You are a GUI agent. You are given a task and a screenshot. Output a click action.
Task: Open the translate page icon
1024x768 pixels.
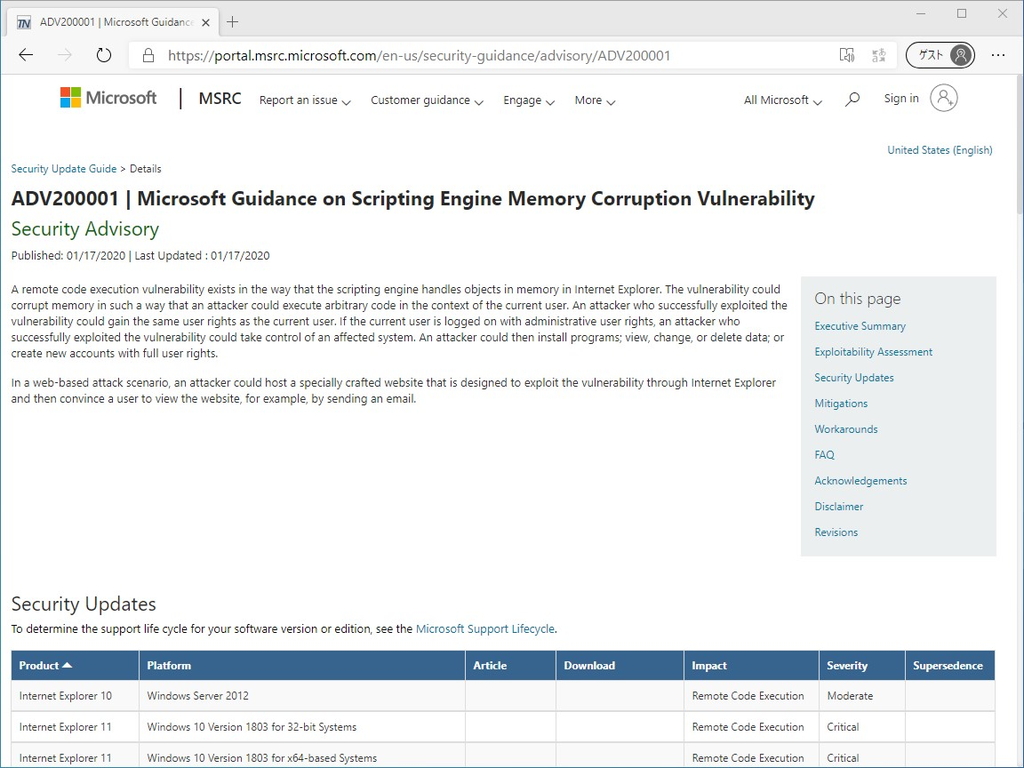point(878,55)
